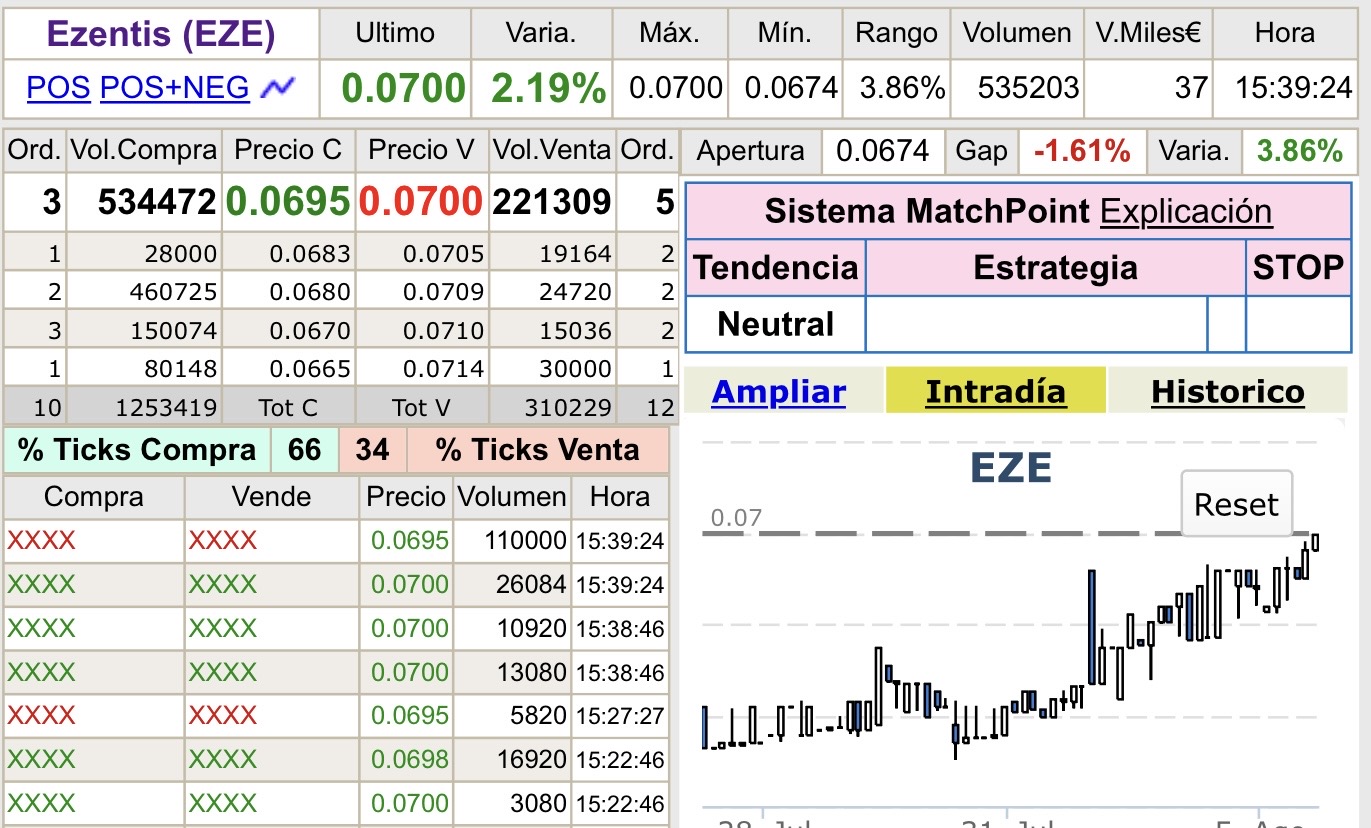Click the ask price 0.0705
The height and width of the screenshot is (828, 1371).
pos(444,254)
